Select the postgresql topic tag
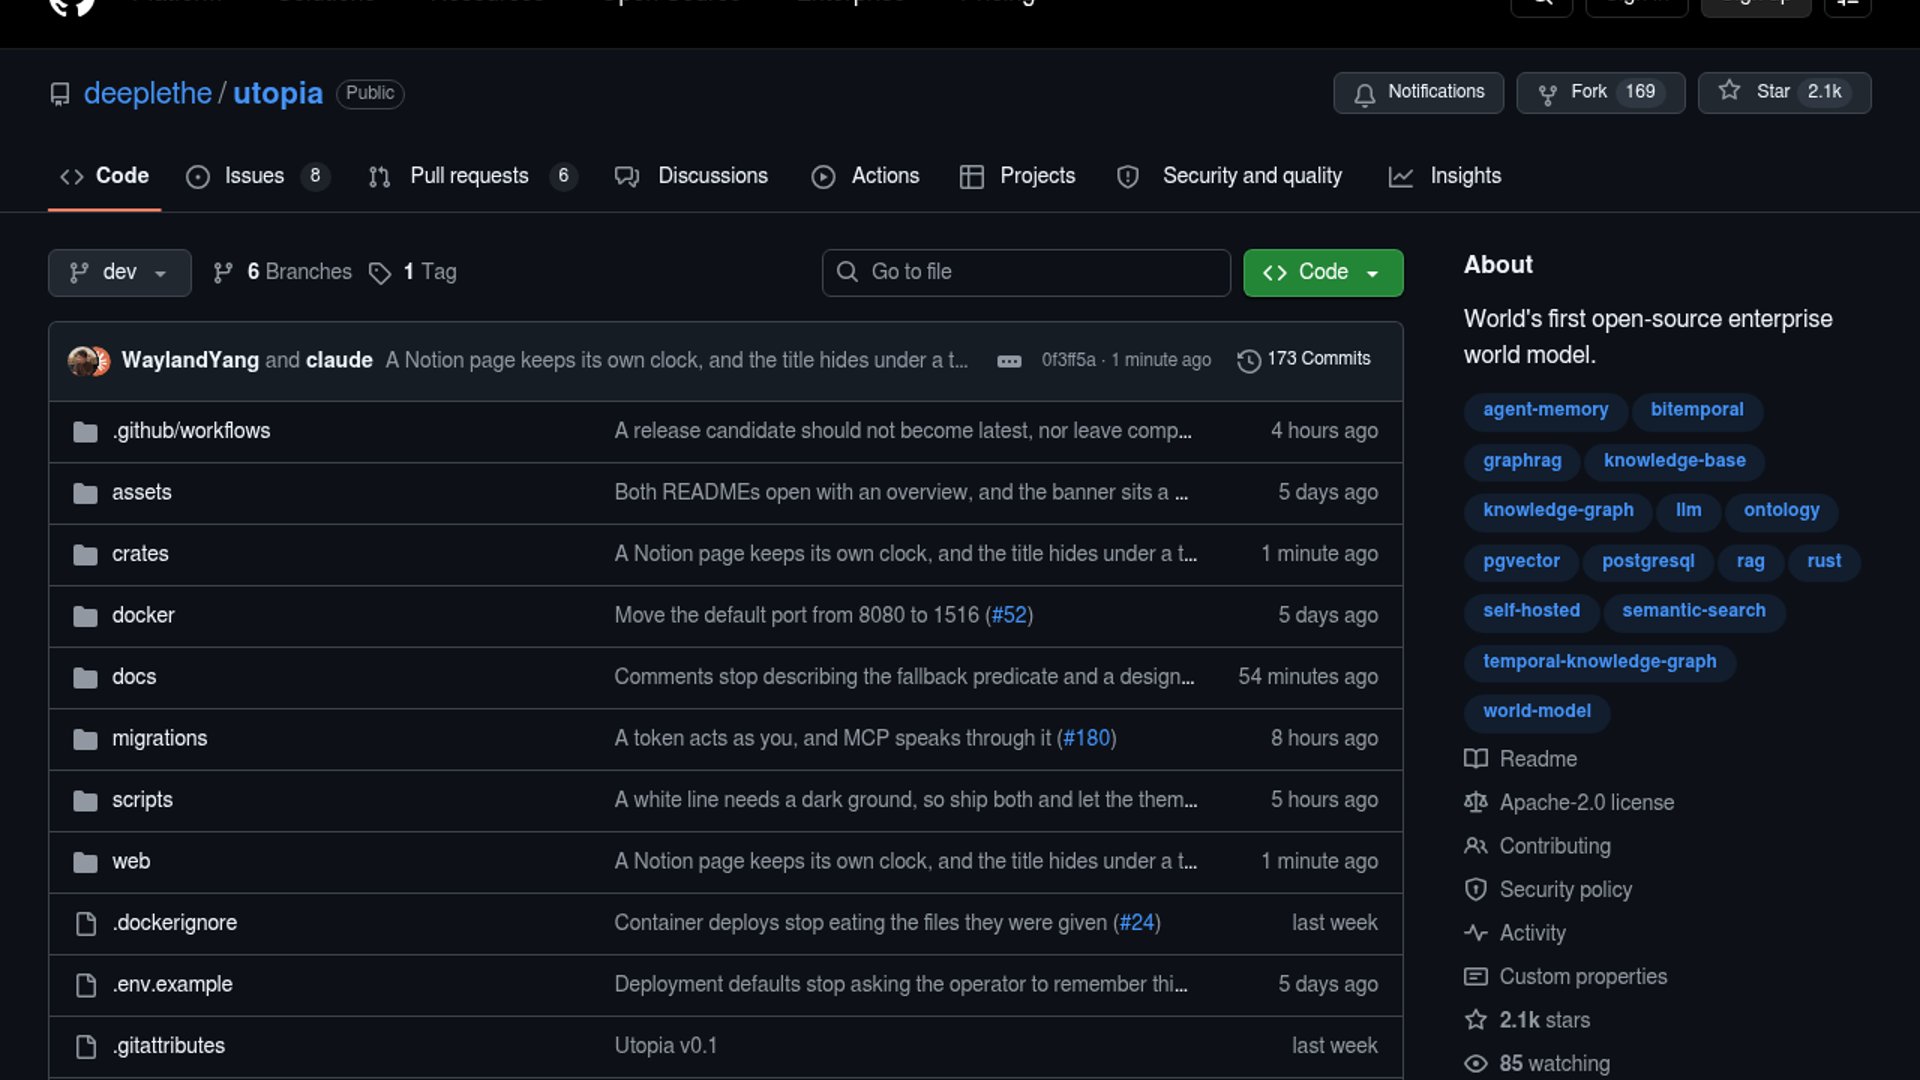The width and height of the screenshot is (1920, 1080). click(1647, 562)
